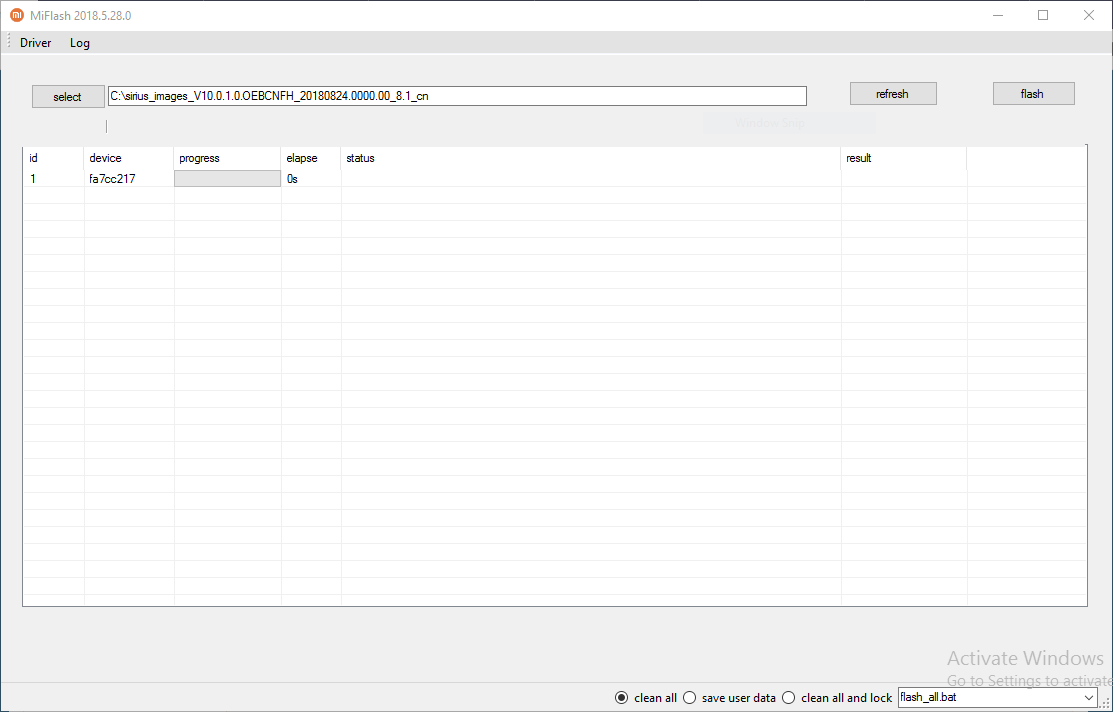
Task: Click the id cell with value 1
Action: [33, 179]
